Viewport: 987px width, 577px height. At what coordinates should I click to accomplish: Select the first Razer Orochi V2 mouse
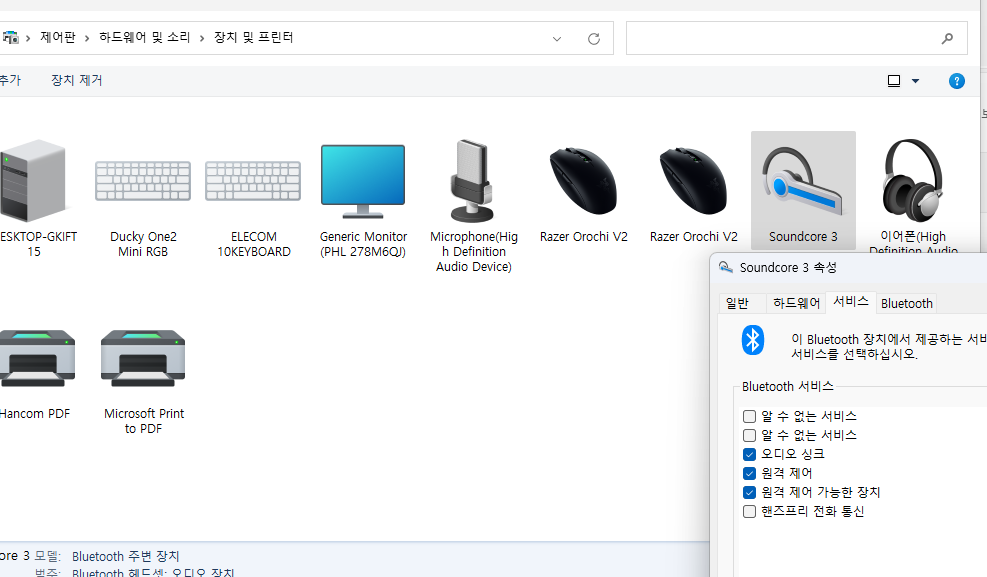pos(583,181)
